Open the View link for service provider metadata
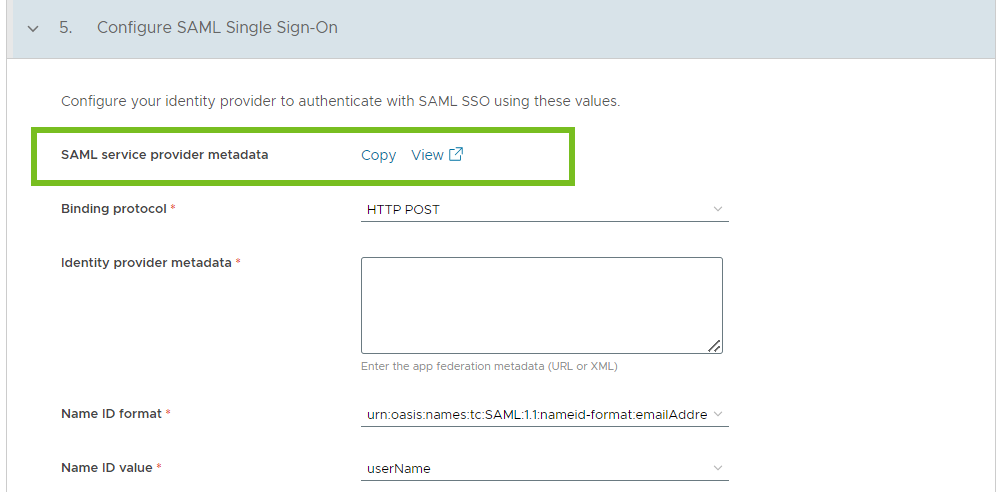Screen dimensions: 1003x492 [x=427, y=155]
